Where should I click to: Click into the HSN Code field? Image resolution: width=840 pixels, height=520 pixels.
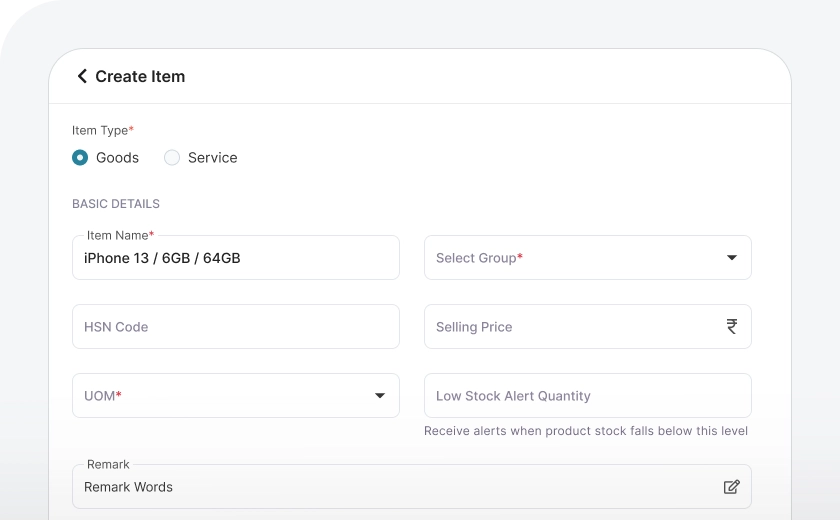pyautogui.click(x=235, y=327)
